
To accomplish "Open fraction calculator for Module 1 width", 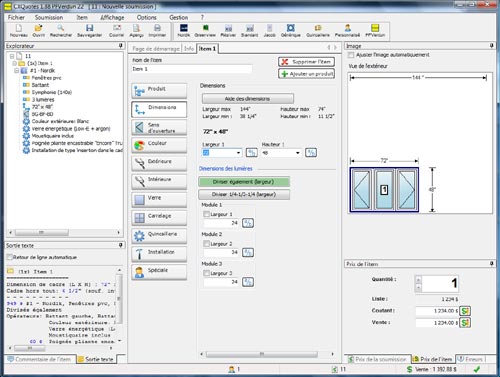I will 248,223.
